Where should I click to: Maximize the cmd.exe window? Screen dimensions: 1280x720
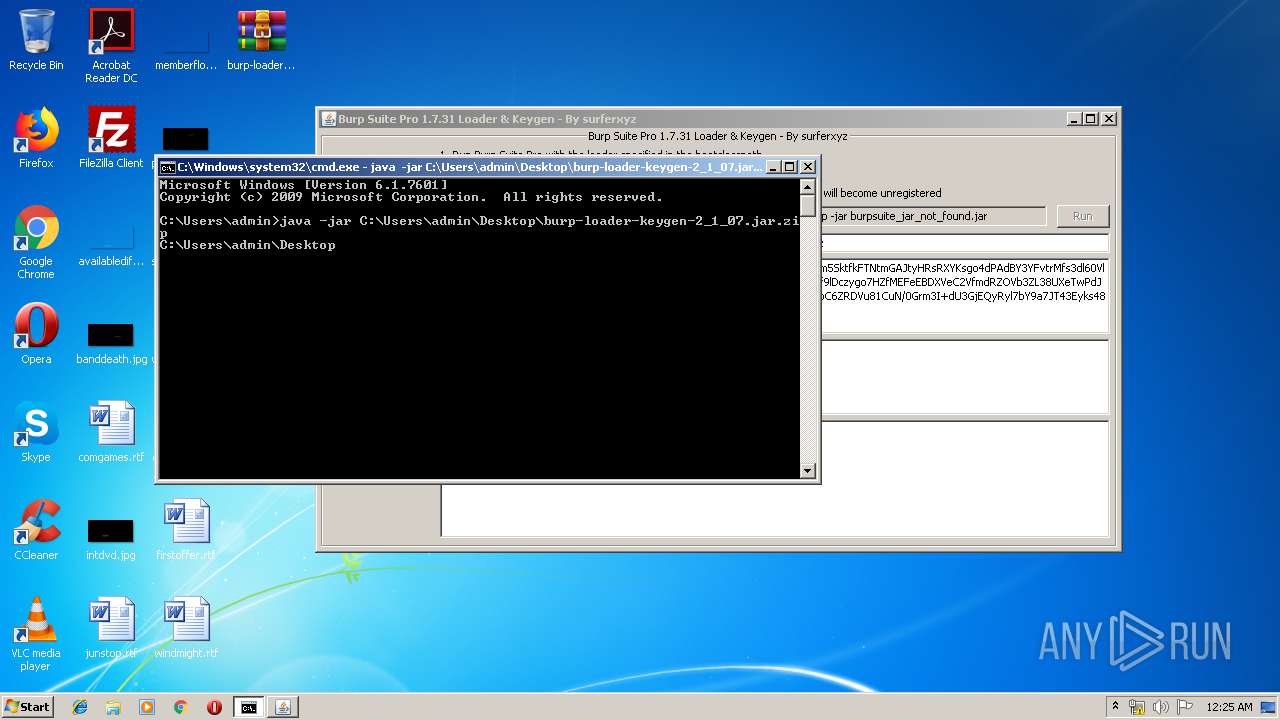[x=789, y=167]
